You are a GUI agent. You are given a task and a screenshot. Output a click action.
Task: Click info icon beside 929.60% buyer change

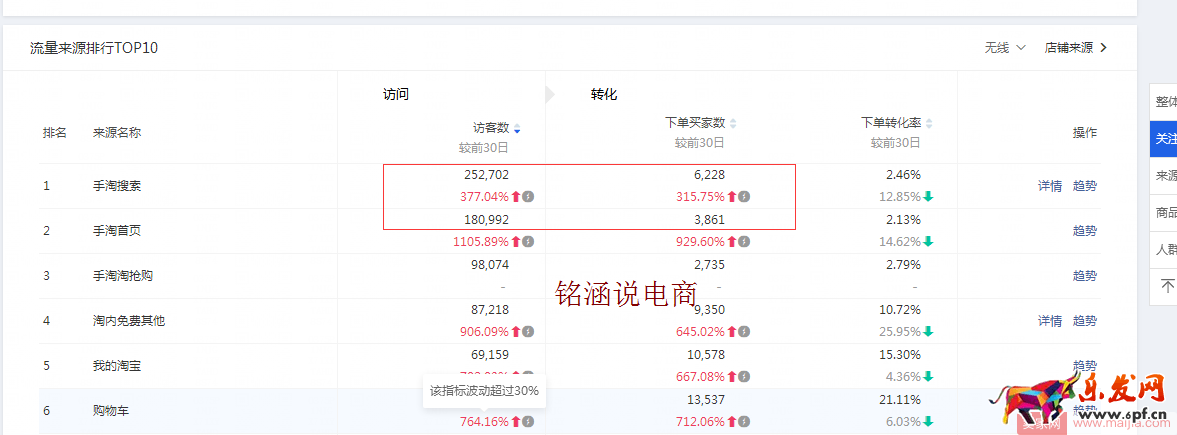(x=744, y=242)
